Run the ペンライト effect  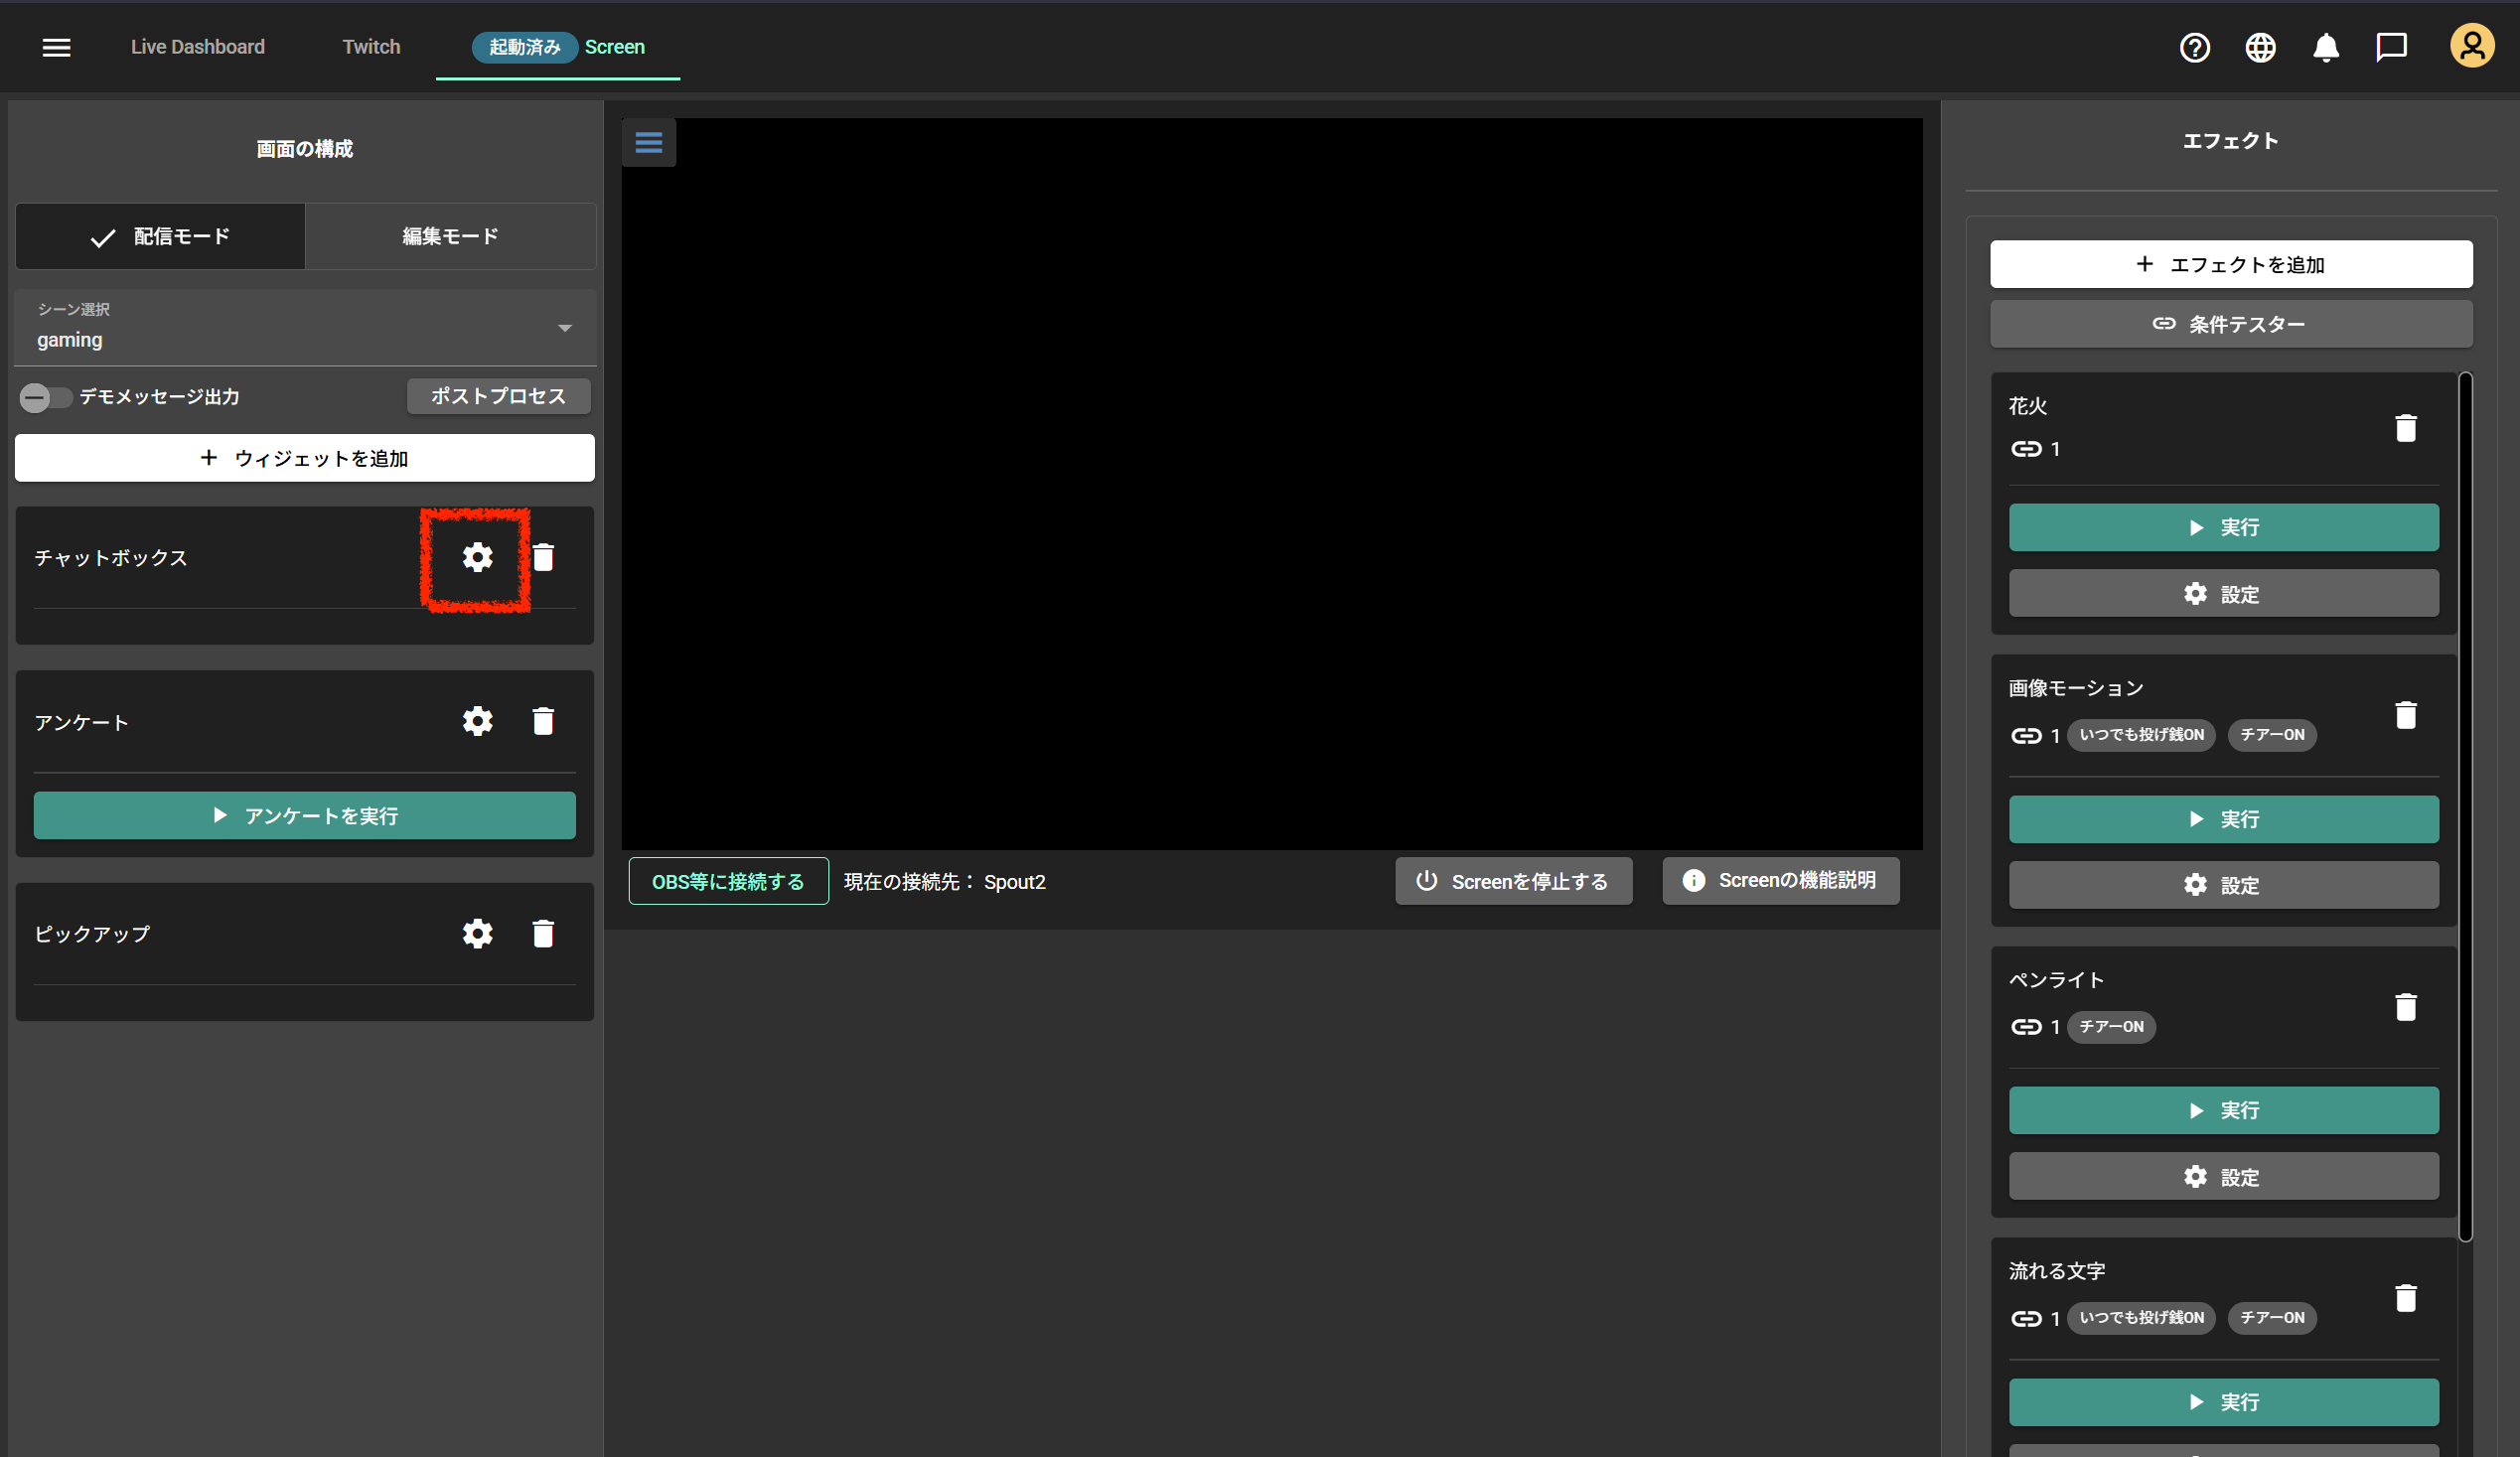click(2224, 1110)
